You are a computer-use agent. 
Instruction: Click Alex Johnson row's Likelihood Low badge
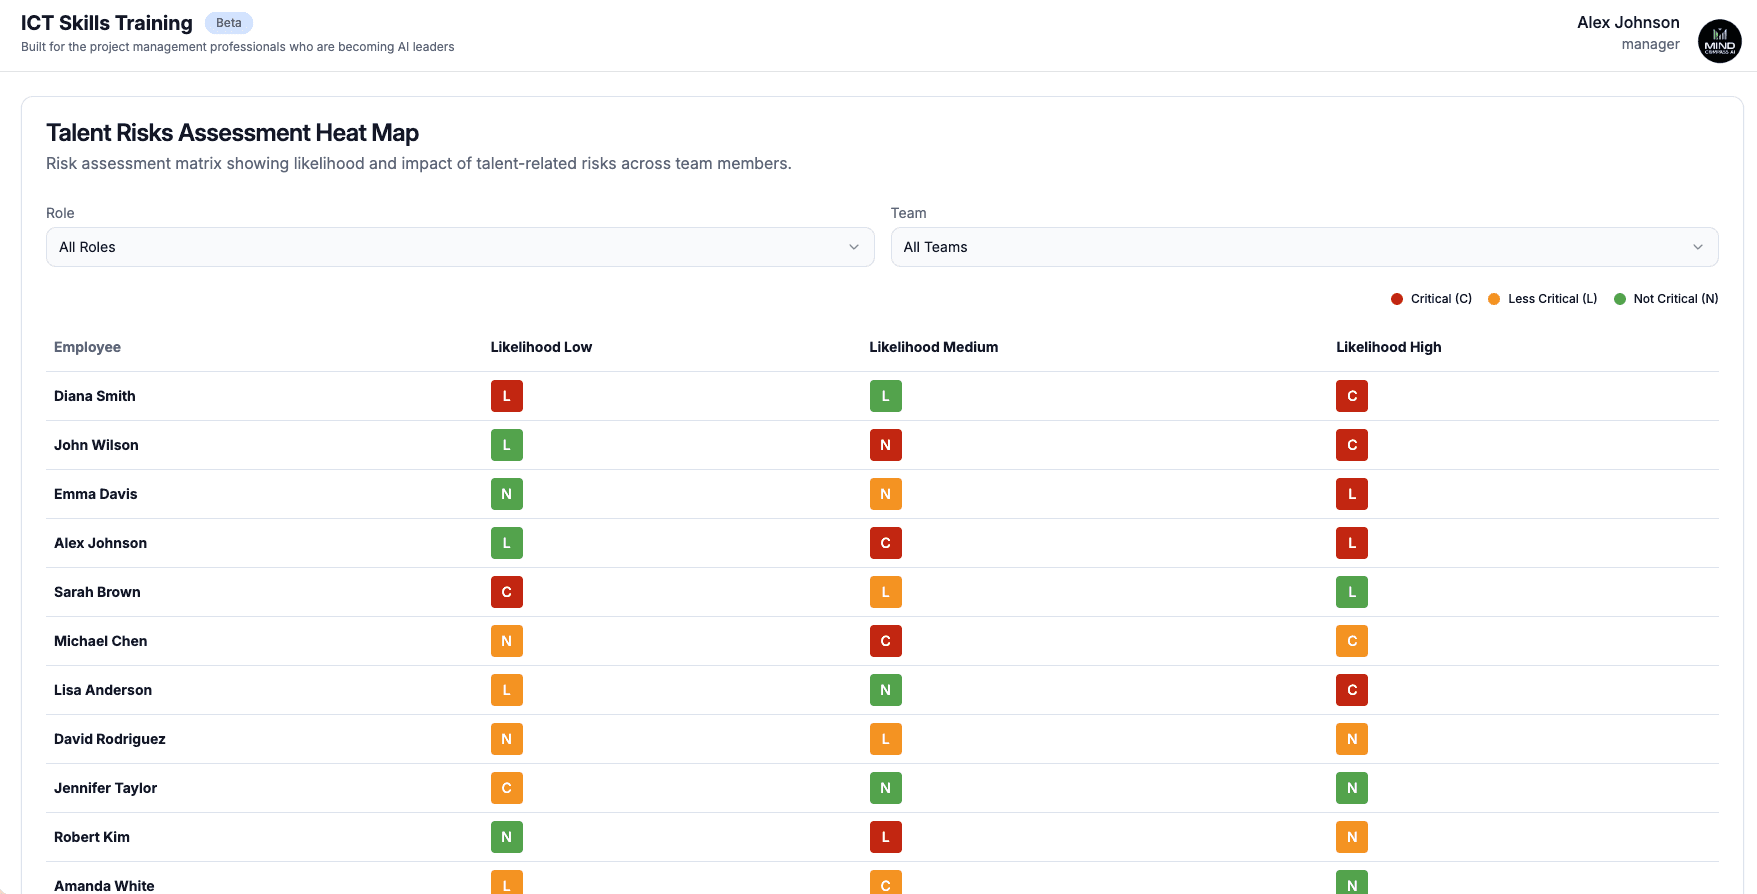coord(507,543)
